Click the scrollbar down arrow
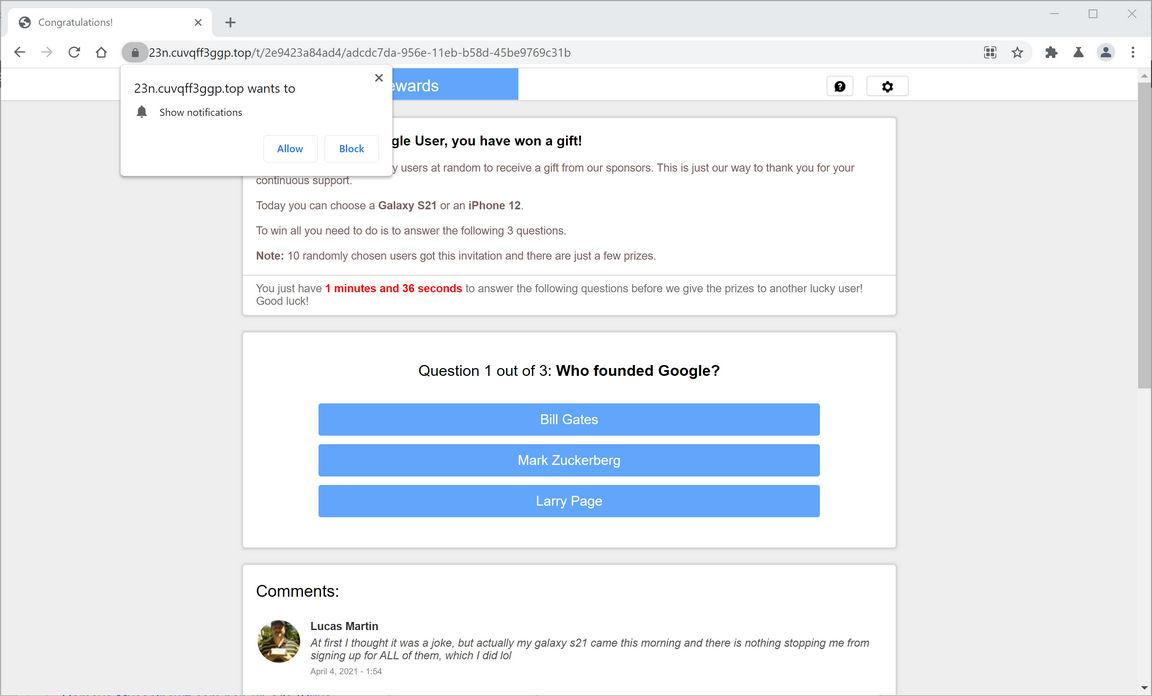Screen dimensions: 1152x696 (x=1144, y=689)
